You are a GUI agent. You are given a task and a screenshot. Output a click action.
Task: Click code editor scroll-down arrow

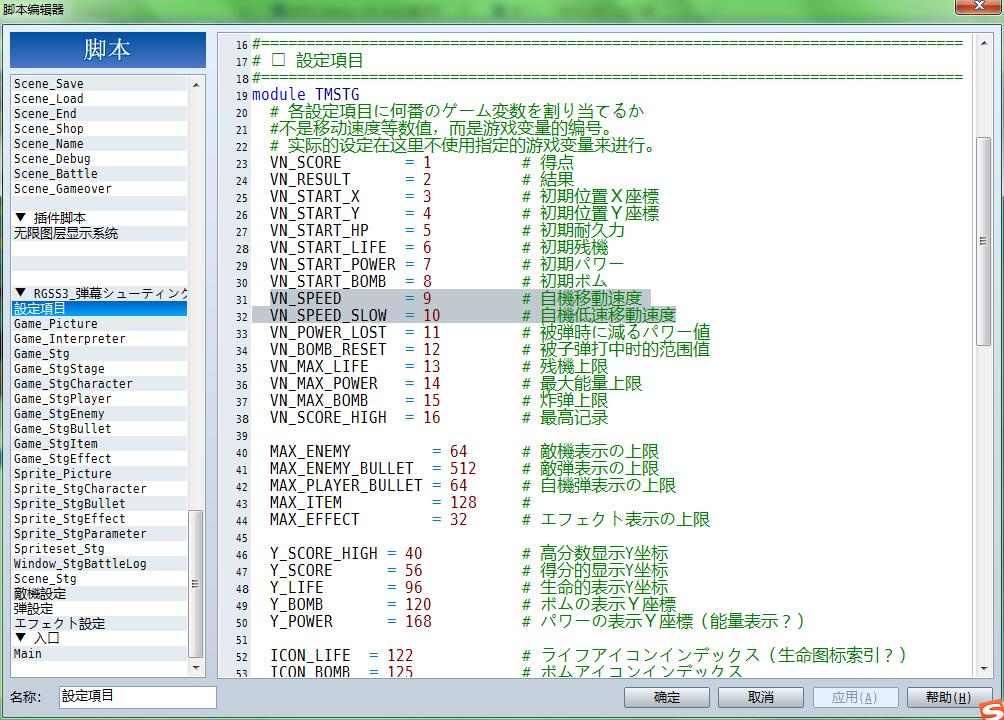click(984, 669)
